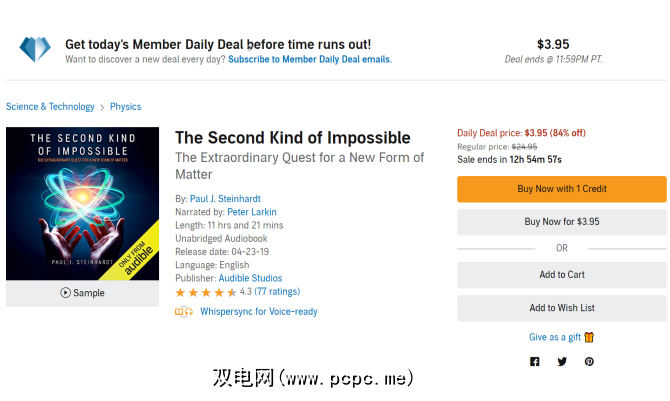Share on Pinterest icon
This screenshot has width=670, height=401.
click(x=589, y=362)
